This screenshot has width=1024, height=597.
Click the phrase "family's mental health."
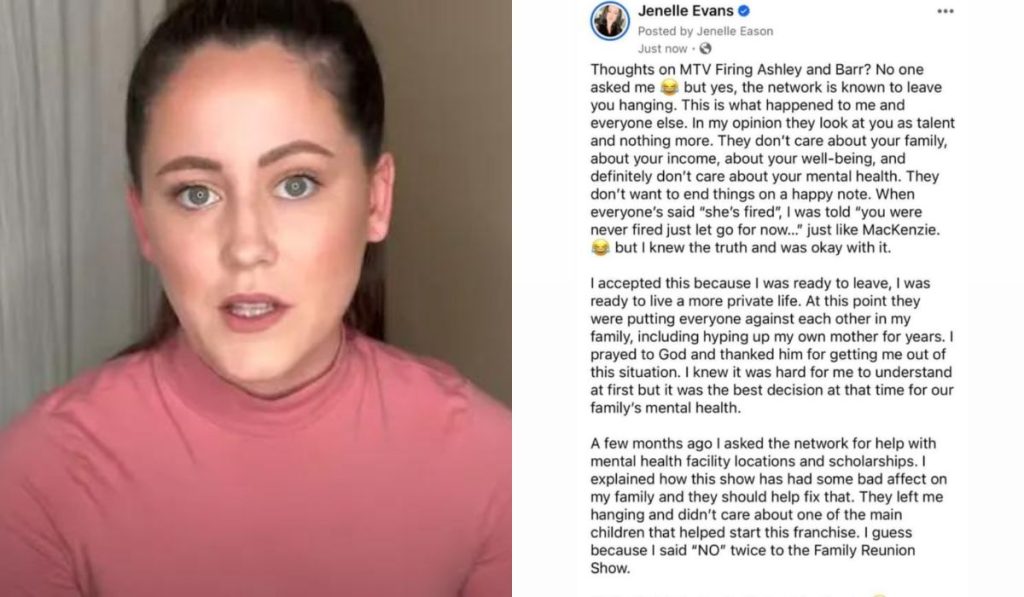[x=665, y=408]
